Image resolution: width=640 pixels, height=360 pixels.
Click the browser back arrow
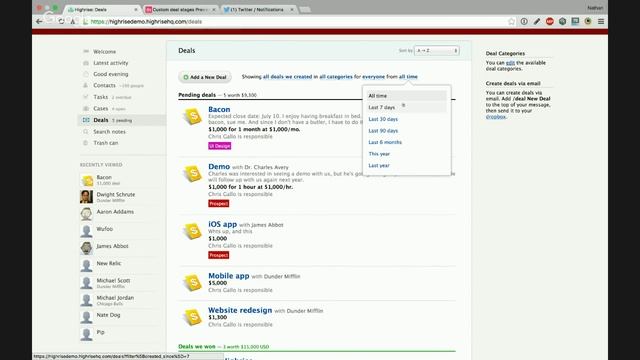[x=39, y=22]
